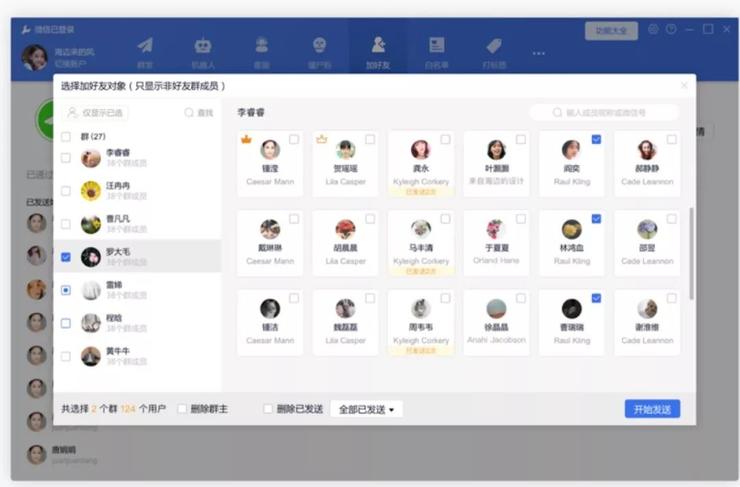
Task: Close the 选择加好友对象 dialog
Action: pyautogui.click(x=684, y=85)
